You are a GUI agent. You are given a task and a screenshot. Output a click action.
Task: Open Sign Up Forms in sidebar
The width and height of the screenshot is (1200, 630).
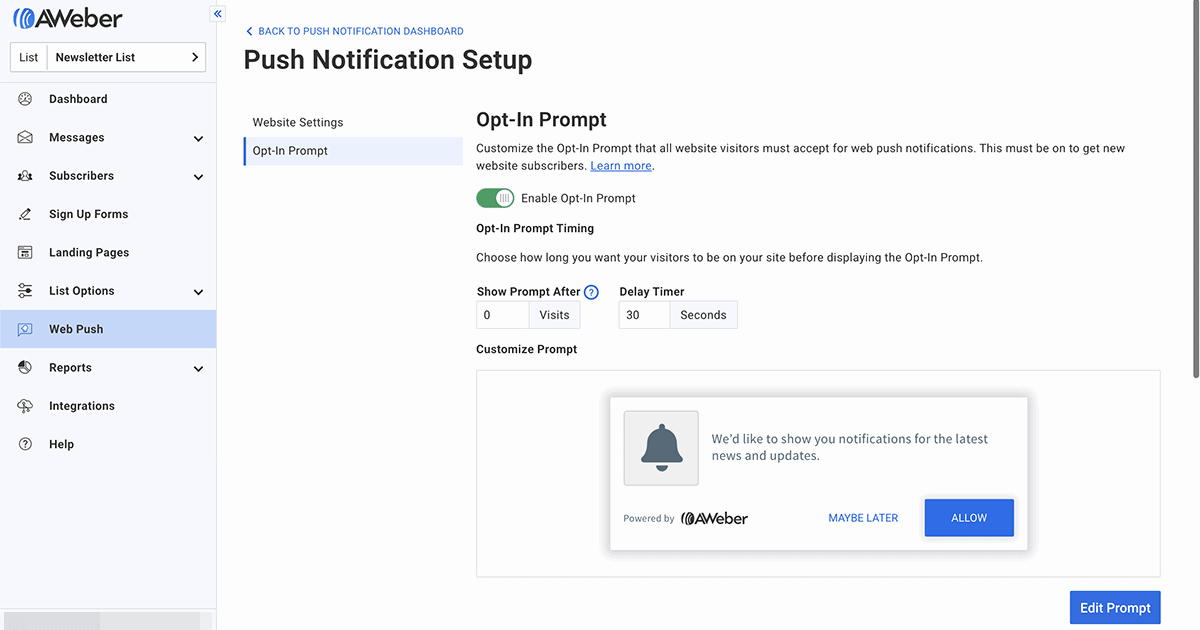coord(108,214)
